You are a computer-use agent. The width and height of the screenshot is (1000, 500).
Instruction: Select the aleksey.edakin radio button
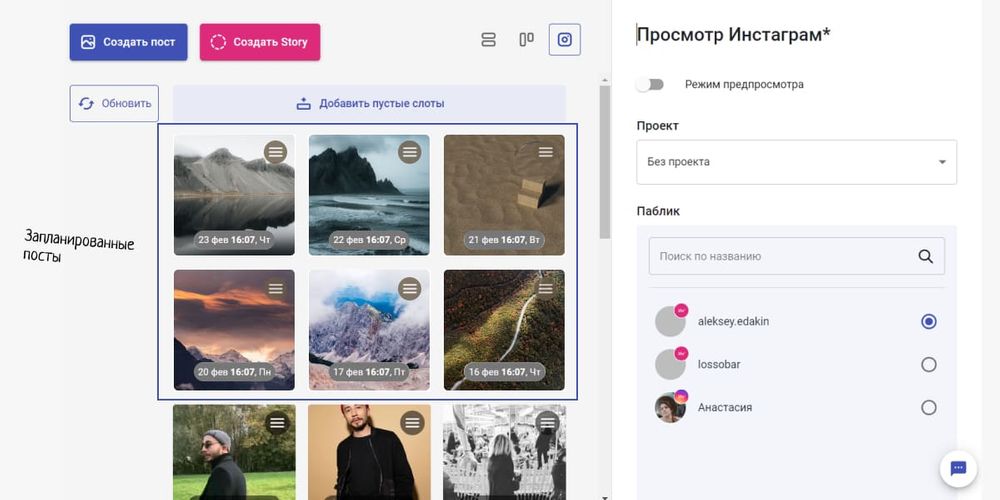coord(928,322)
